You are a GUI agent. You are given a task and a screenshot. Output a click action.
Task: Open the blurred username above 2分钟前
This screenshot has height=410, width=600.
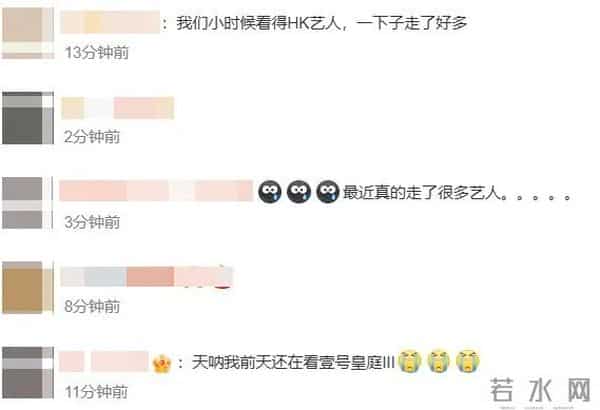tap(118, 108)
